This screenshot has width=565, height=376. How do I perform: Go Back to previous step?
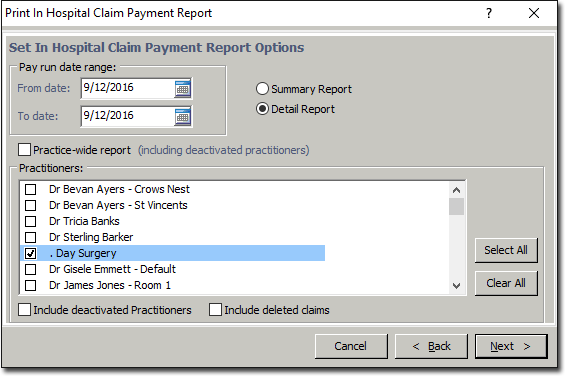coord(431,346)
